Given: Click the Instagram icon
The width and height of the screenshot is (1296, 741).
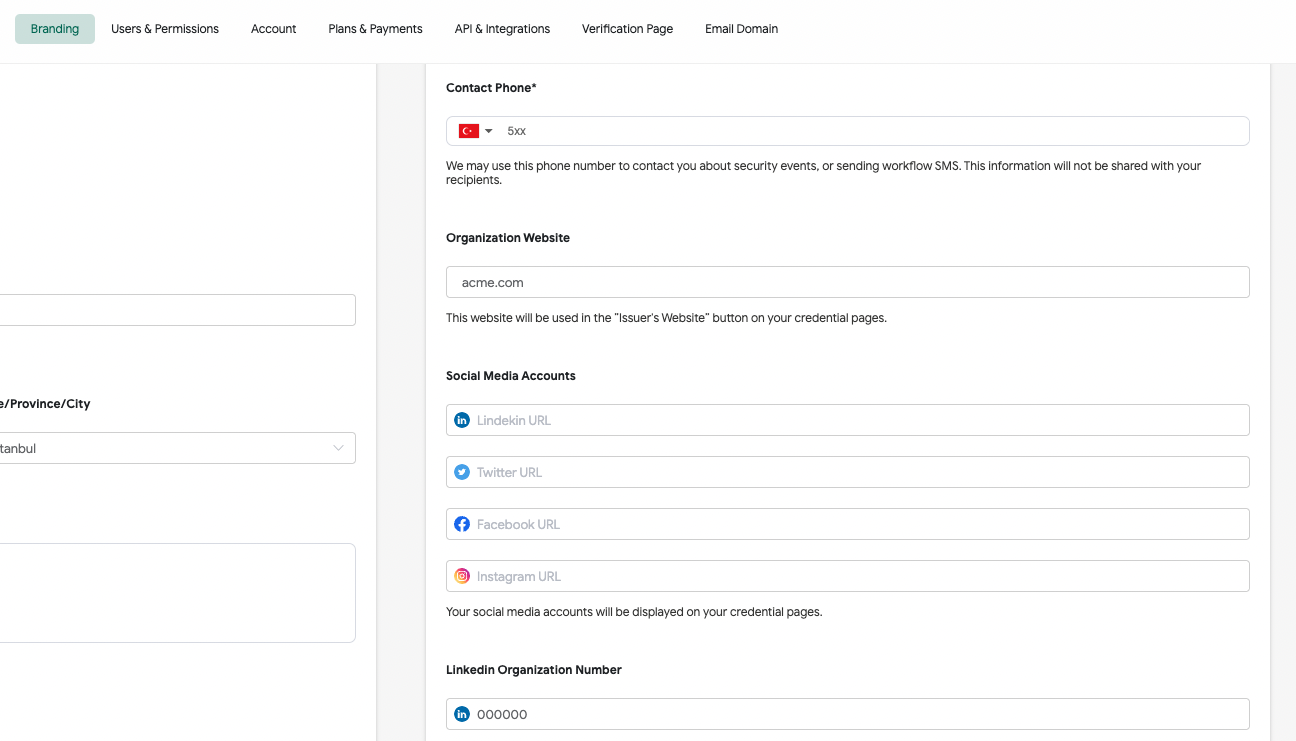Looking at the screenshot, I should (462, 576).
